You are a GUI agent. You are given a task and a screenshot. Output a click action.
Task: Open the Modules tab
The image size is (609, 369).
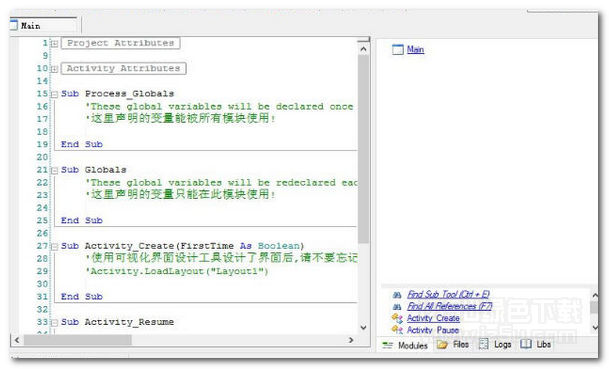[x=405, y=345]
